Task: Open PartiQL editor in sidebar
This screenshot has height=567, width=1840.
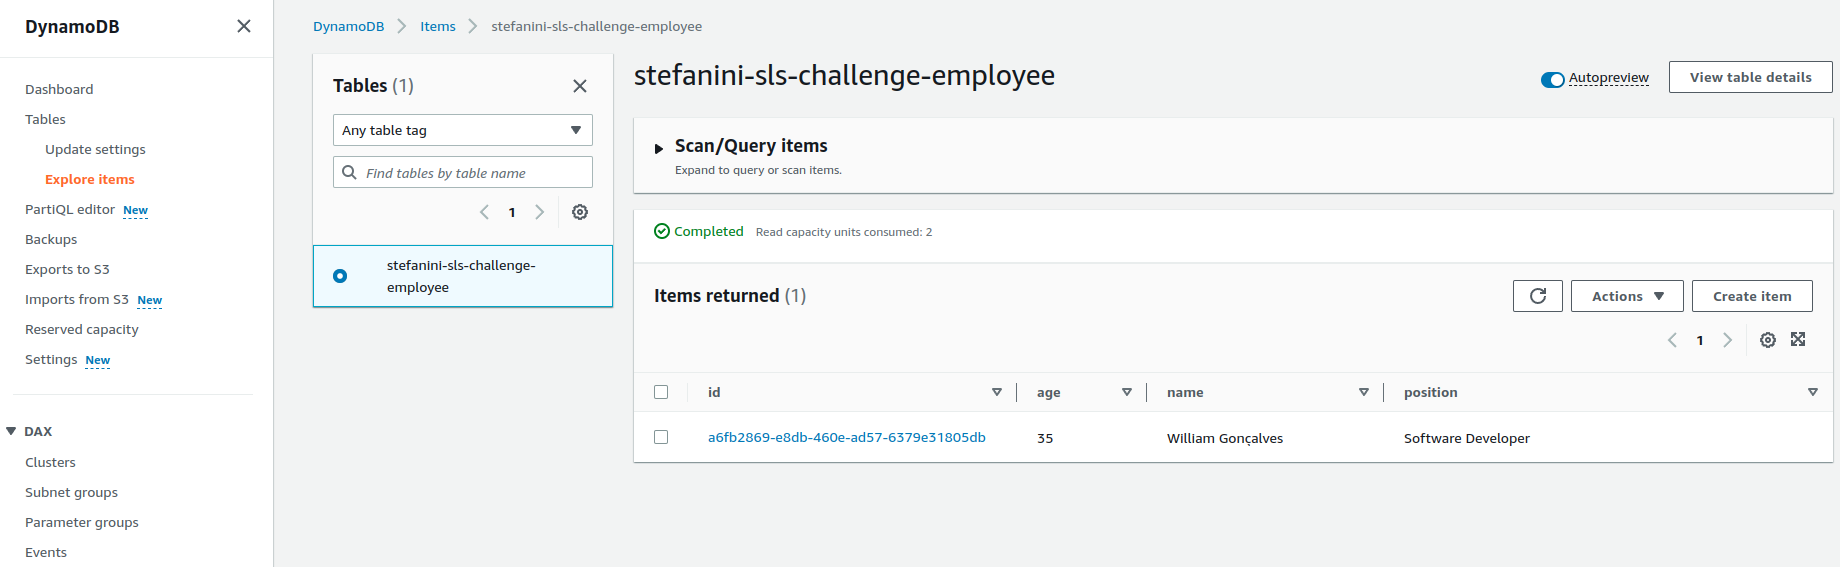Action: [70, 209]
